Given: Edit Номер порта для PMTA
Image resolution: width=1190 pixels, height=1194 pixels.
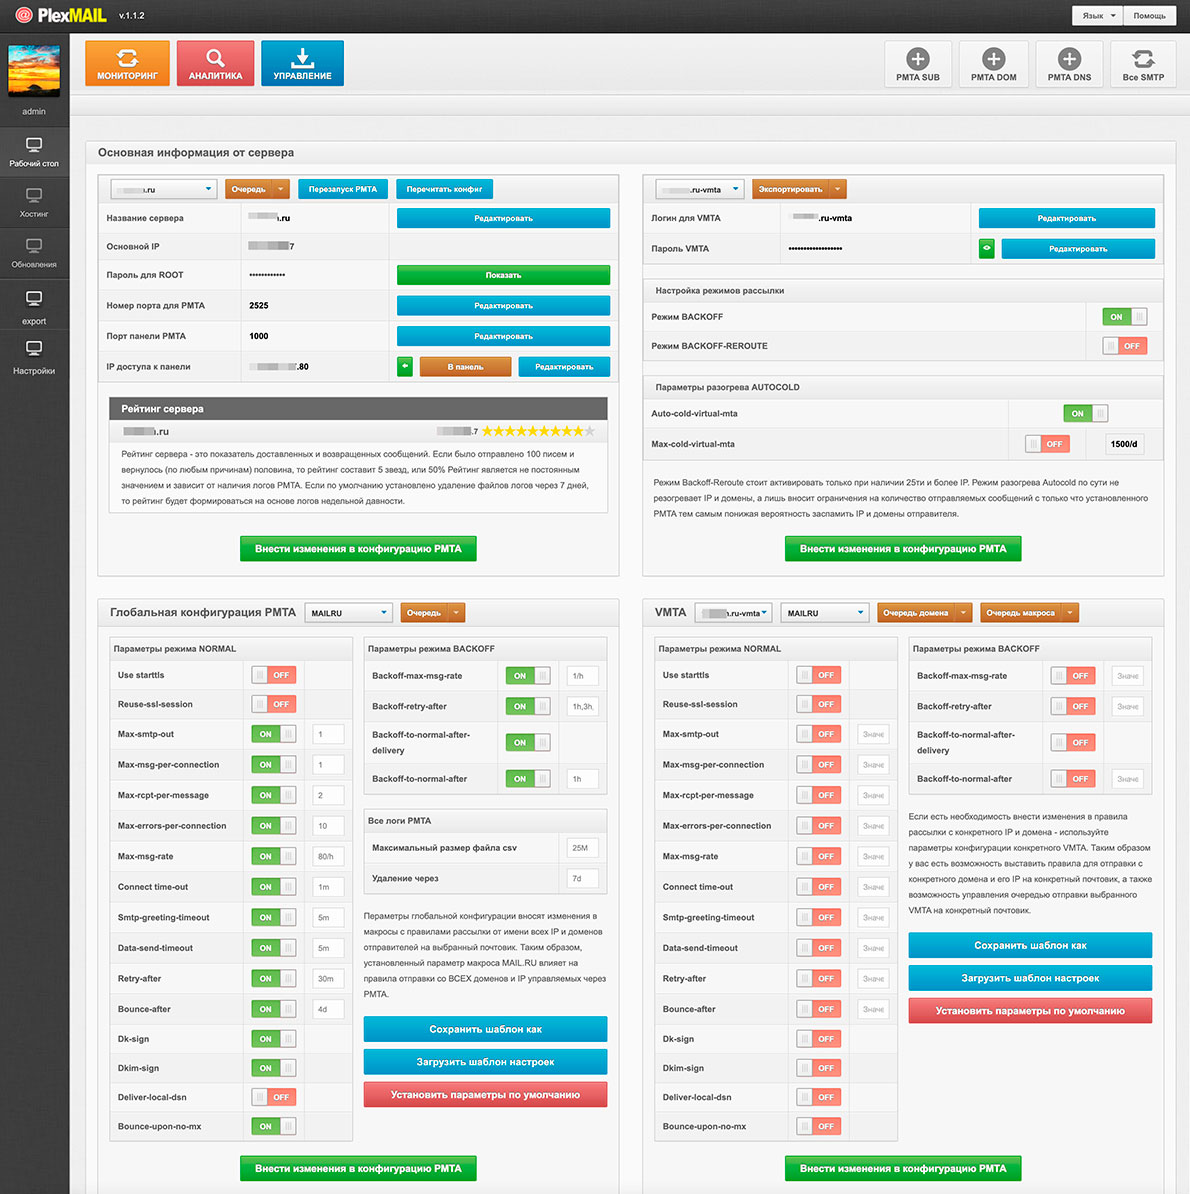Looking at the screenshot, I should coord(503,305).
